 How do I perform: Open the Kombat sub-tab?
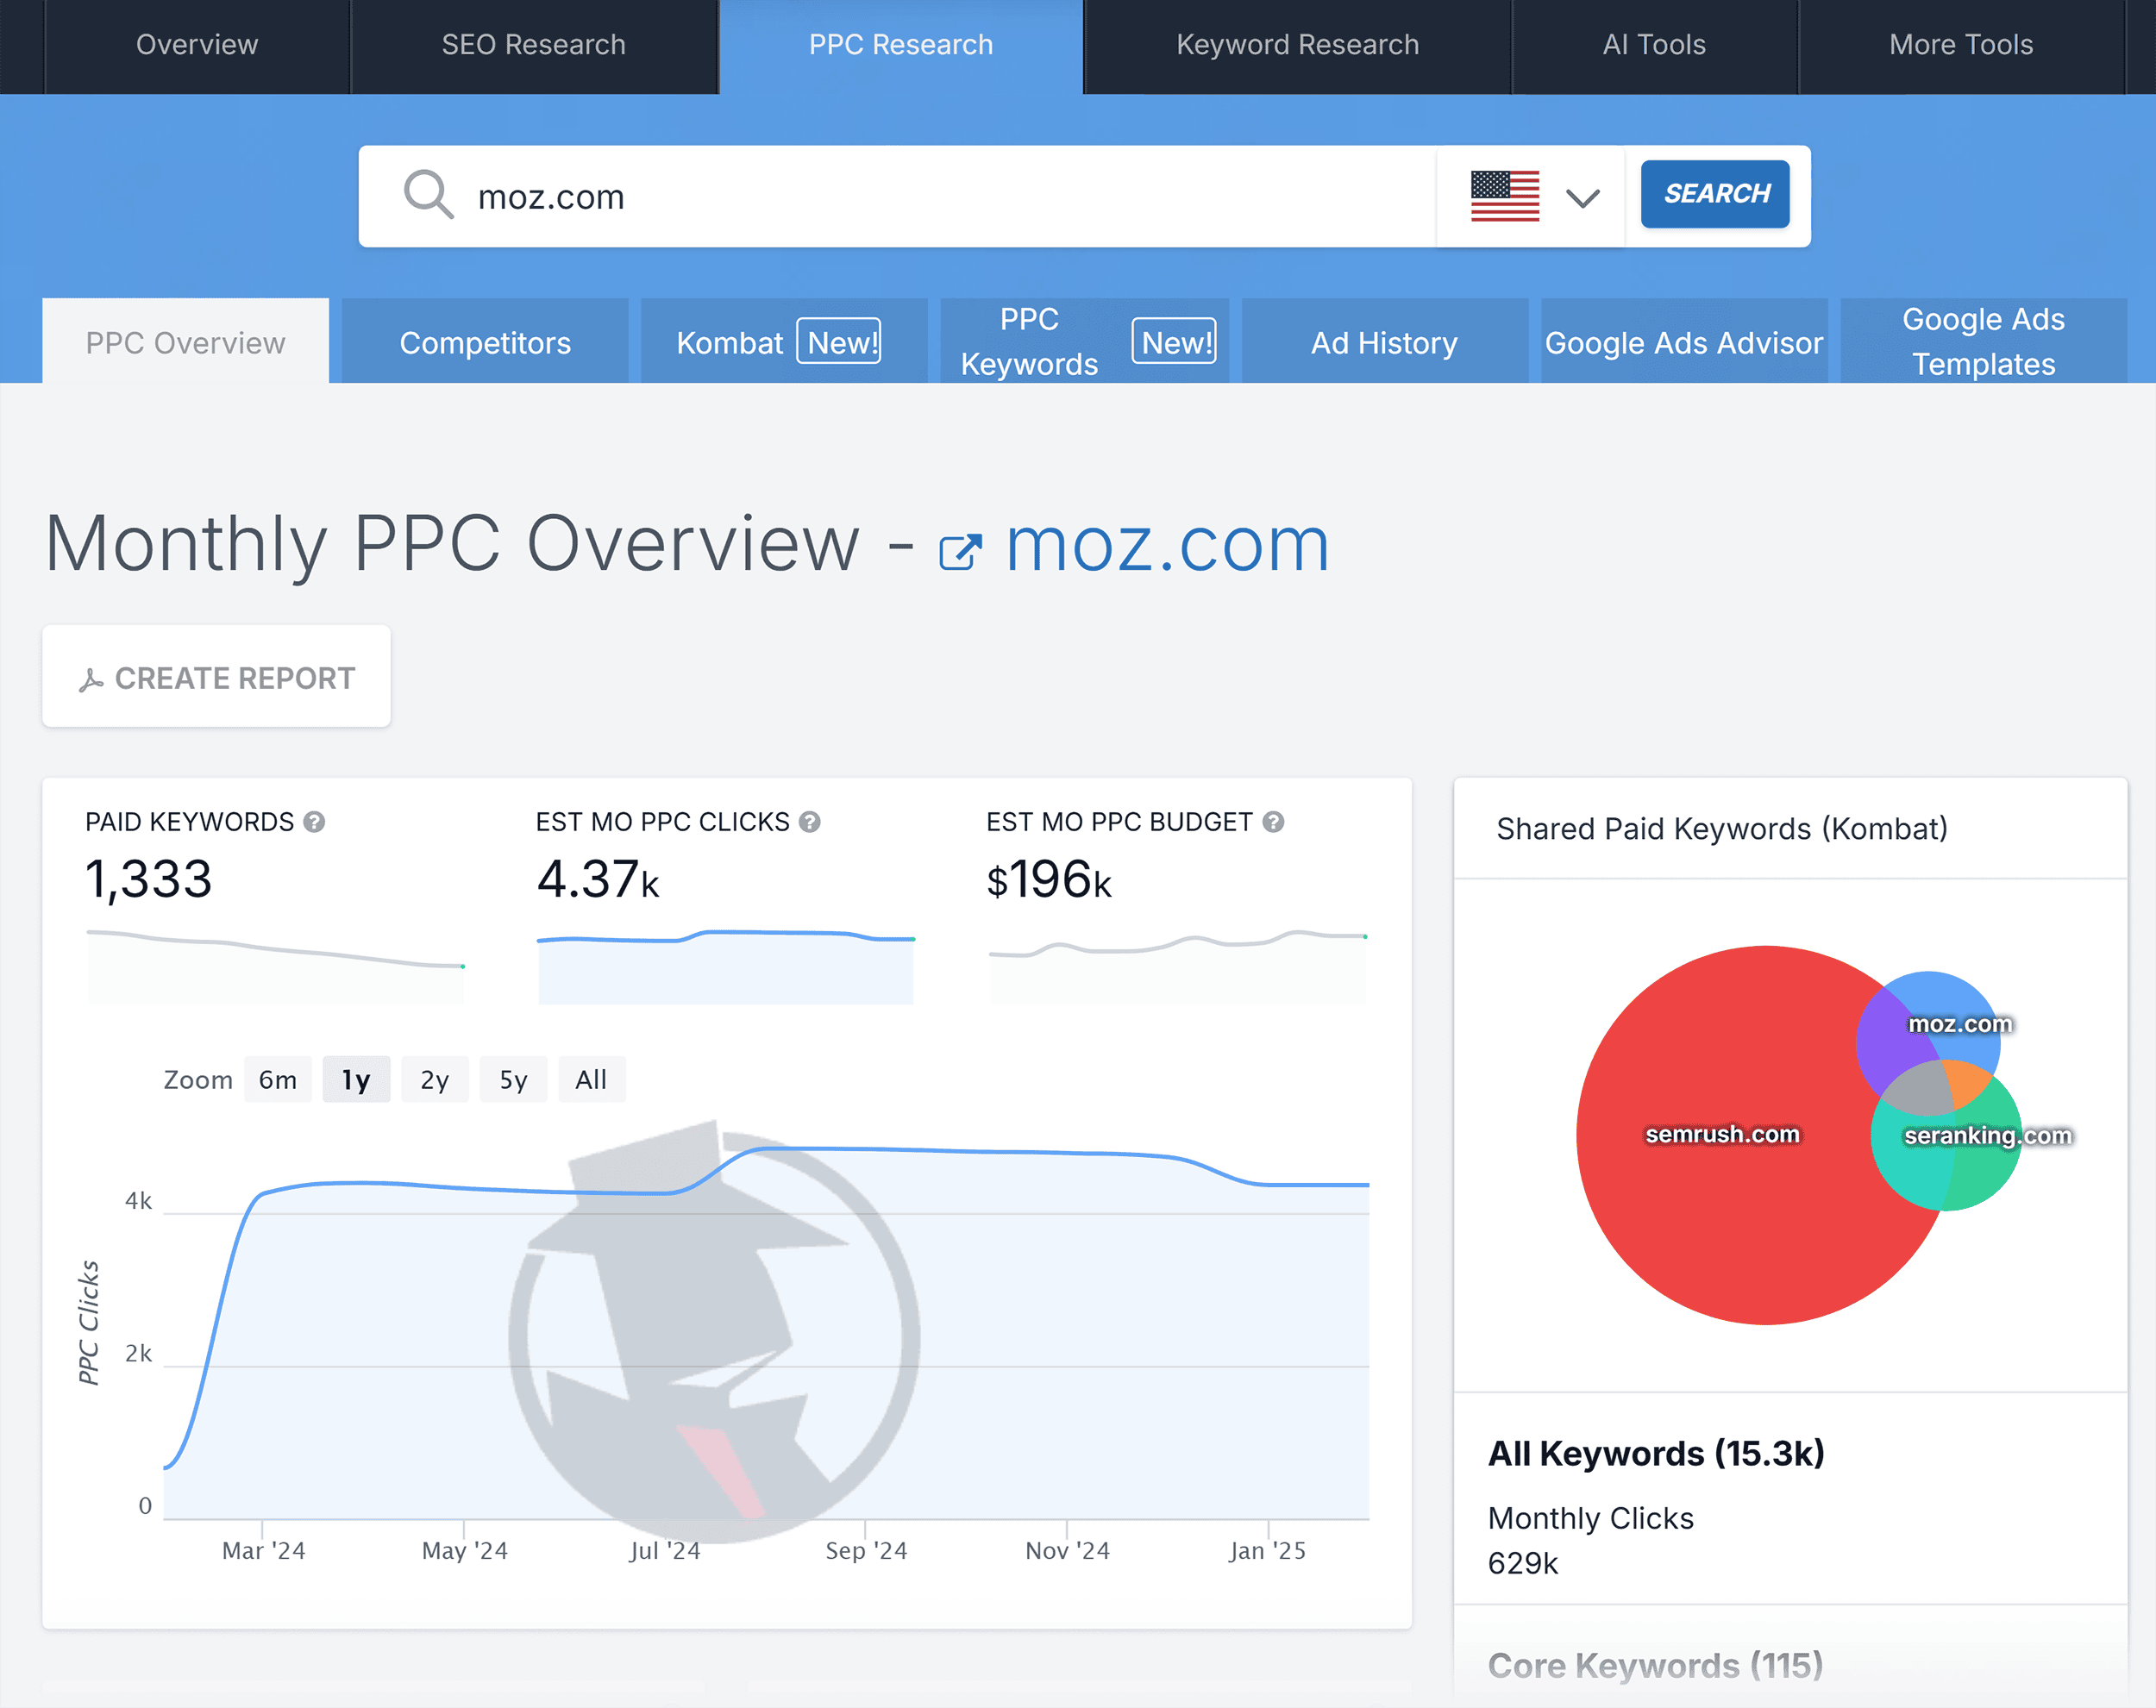click(x=784, y=342)
